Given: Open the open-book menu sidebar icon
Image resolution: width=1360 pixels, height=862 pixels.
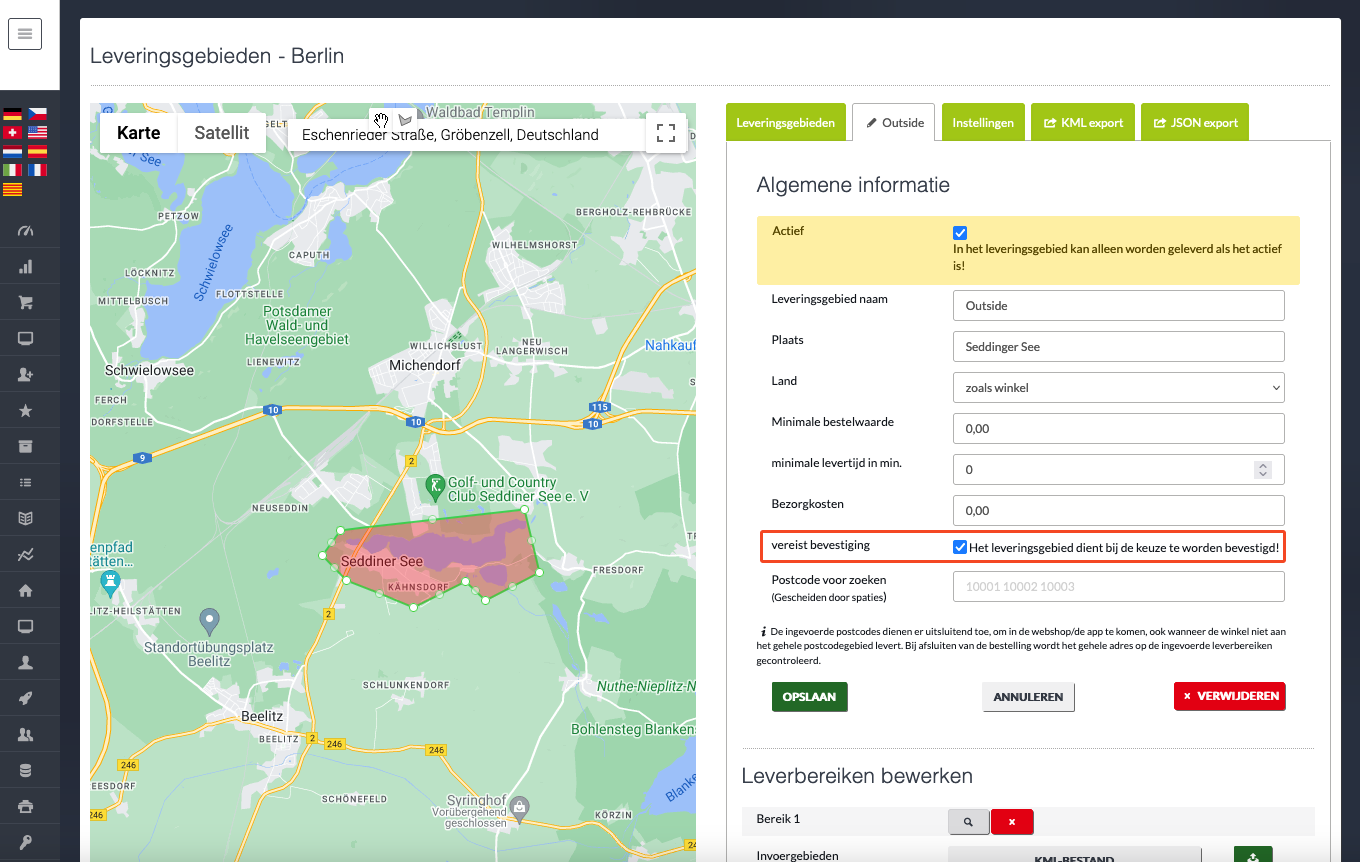Looking at the screenshot, I should click(26, 519).
